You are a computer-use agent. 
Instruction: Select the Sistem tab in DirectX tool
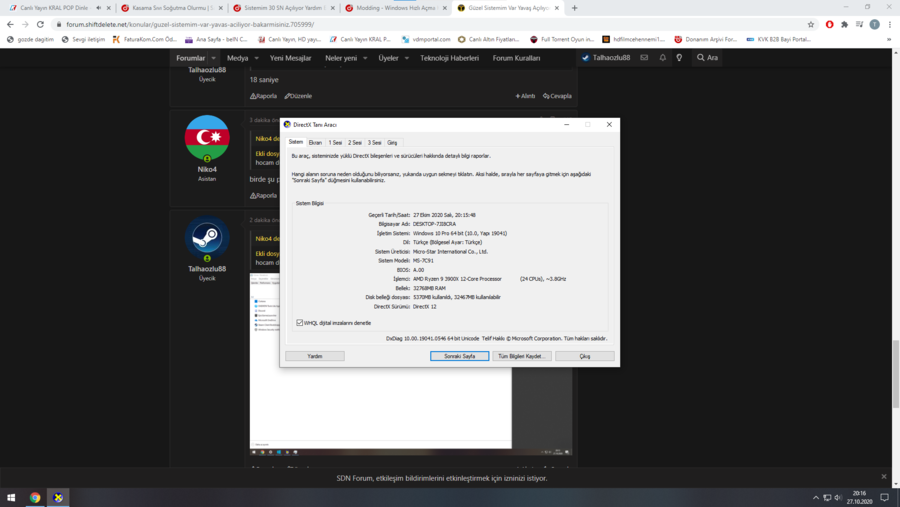pyautogui.click(x=296, y=142)
